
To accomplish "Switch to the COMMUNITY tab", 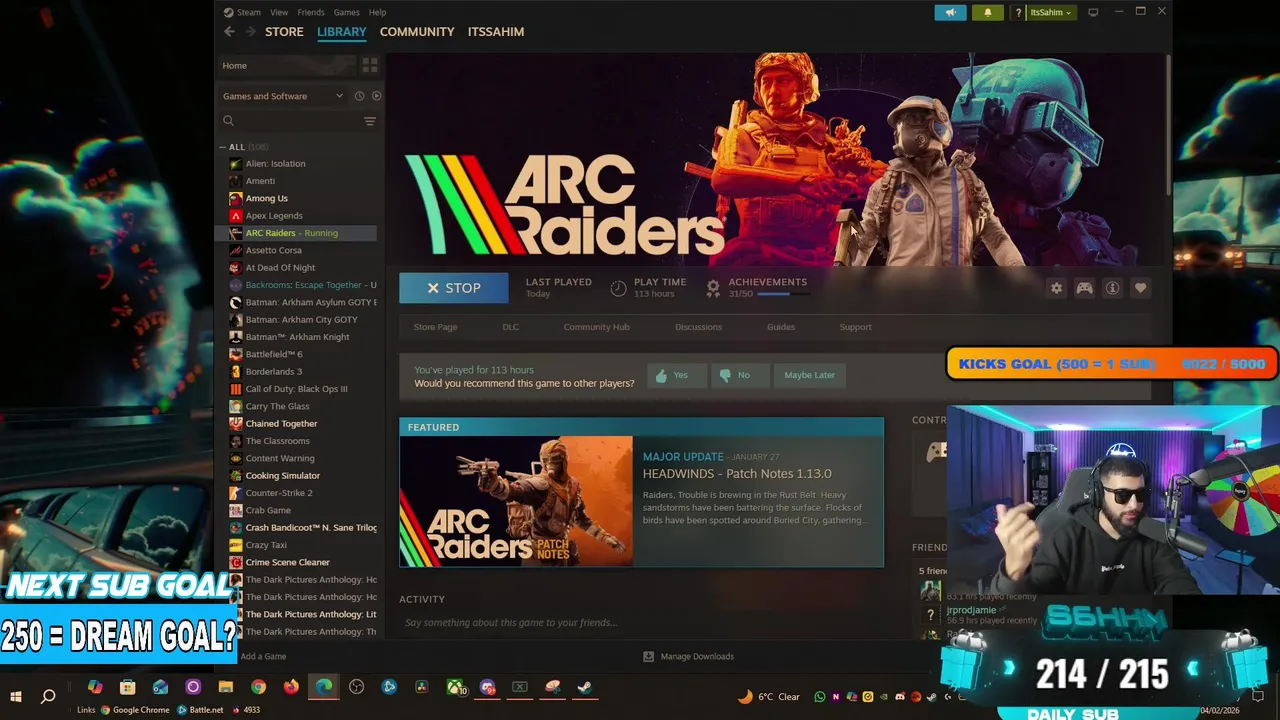I will point(417,32).
